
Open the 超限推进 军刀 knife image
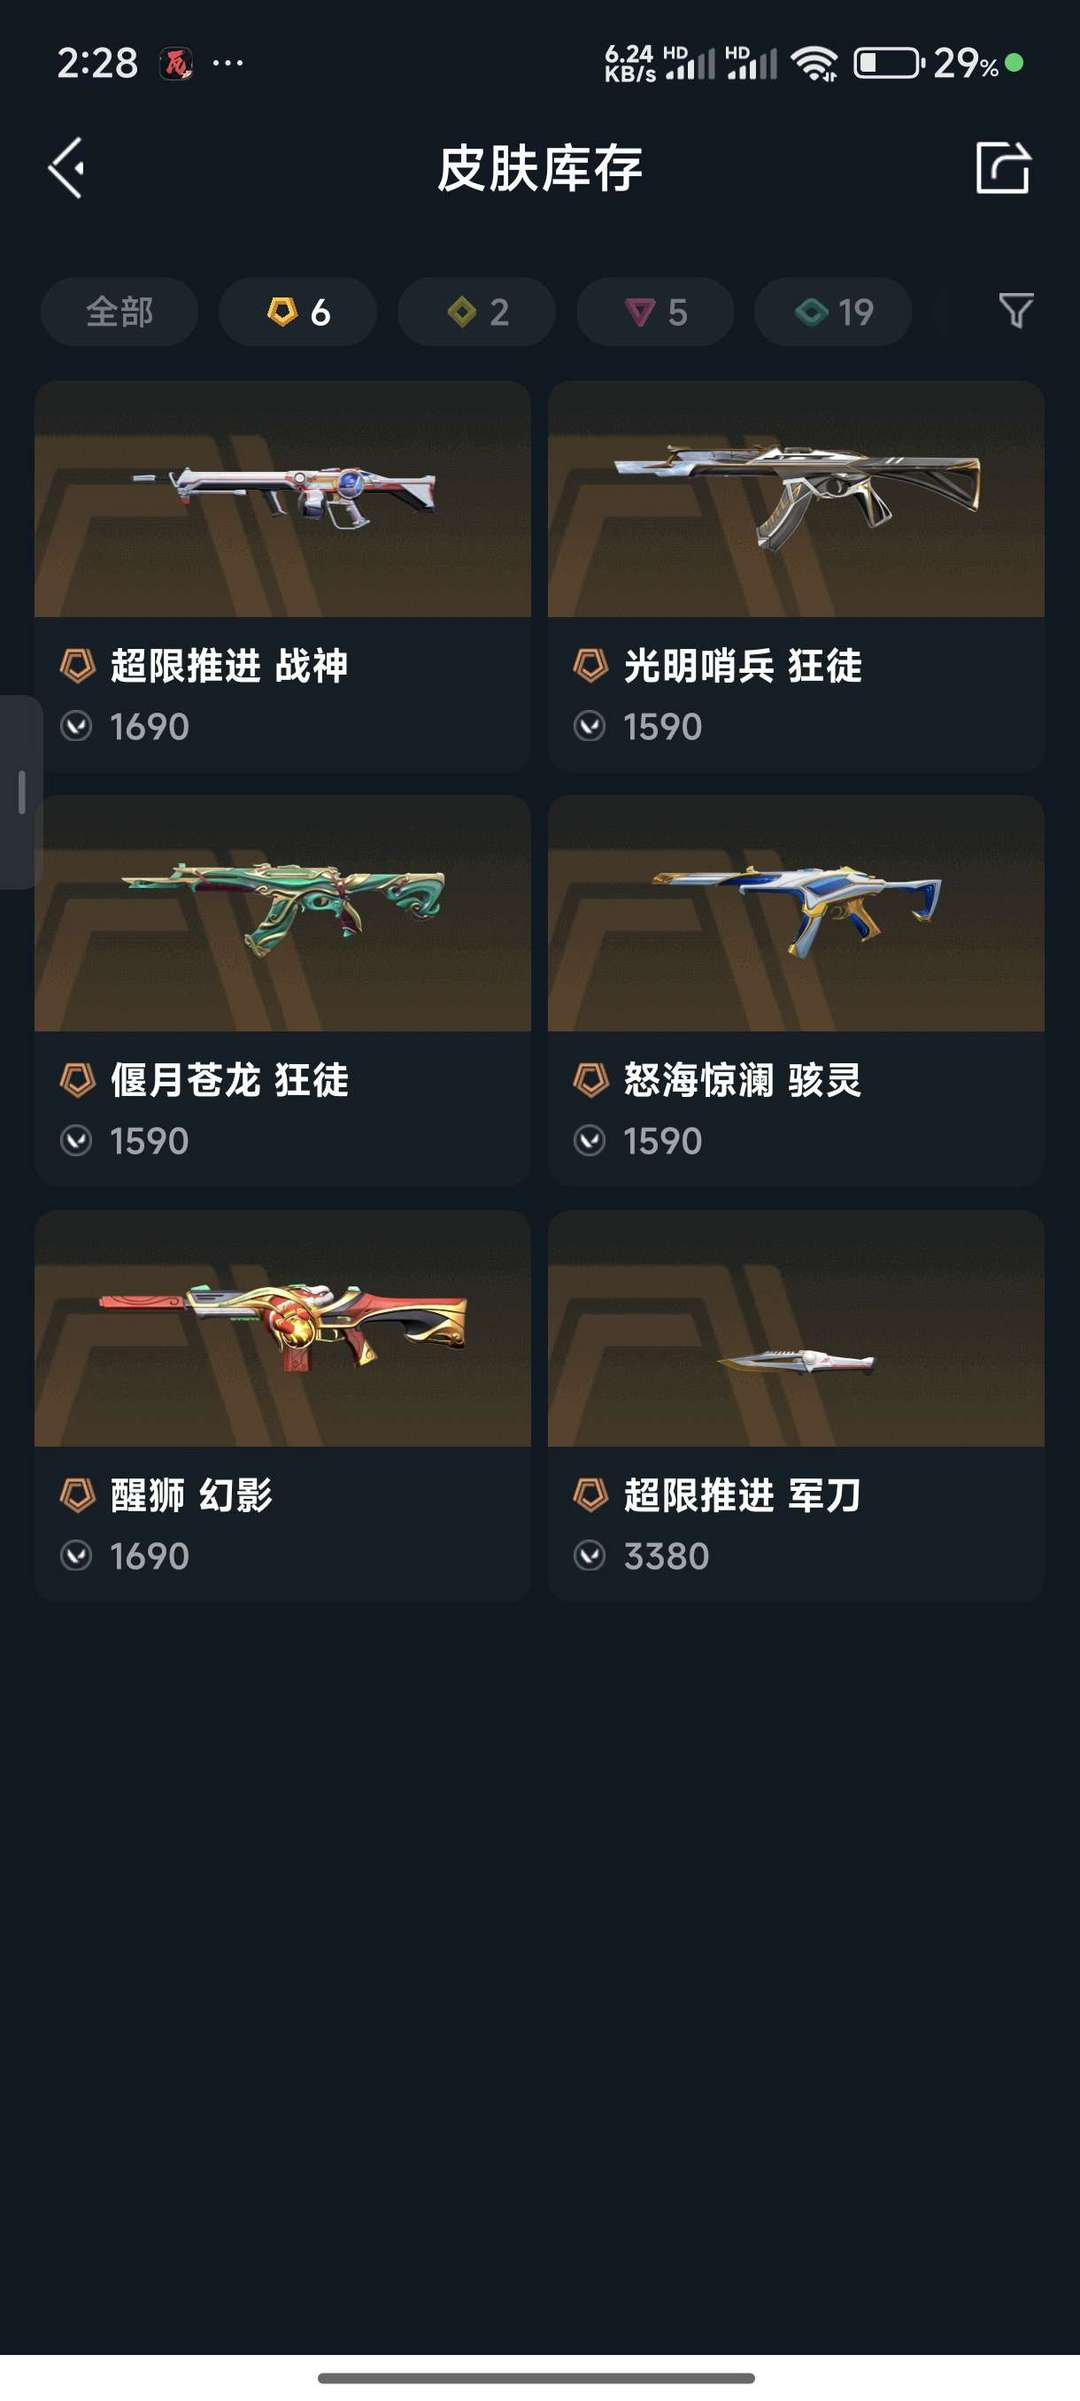796,1329
